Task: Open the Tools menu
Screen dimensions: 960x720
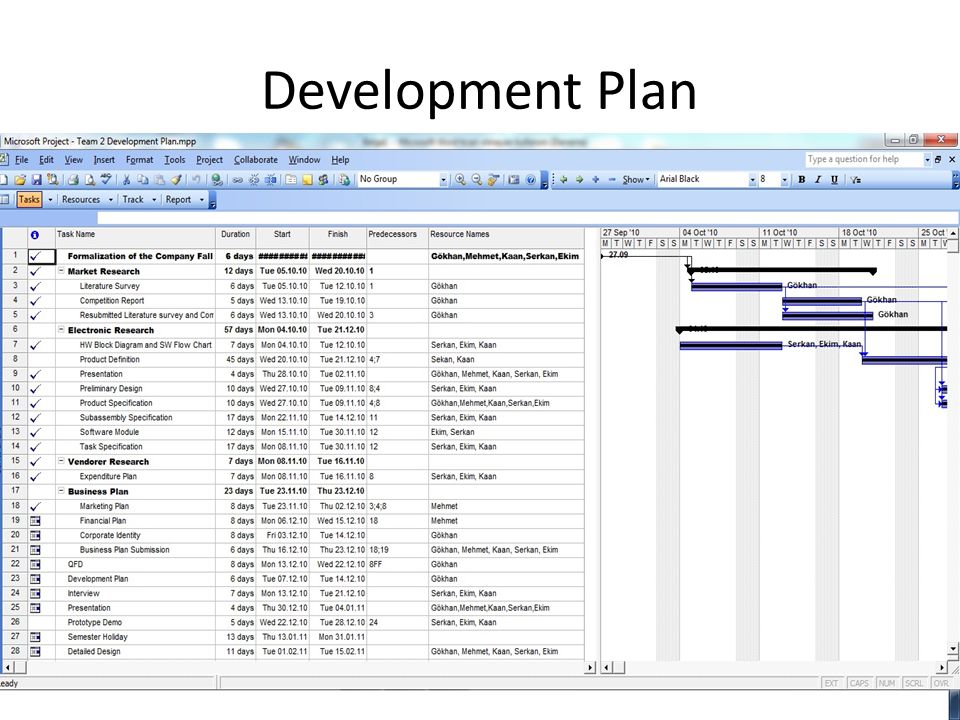Action: (174, 160)
